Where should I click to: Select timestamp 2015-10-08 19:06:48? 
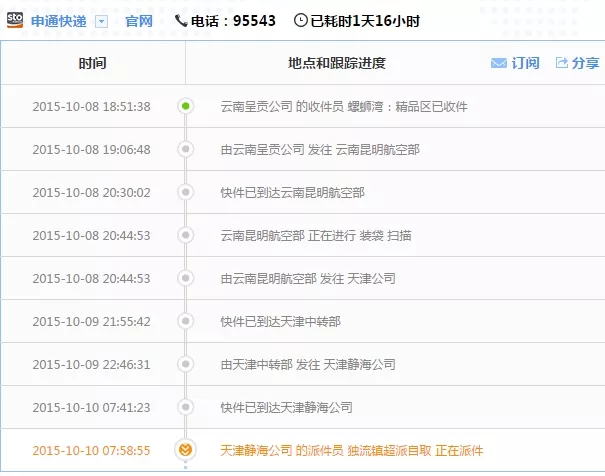(x=91, y=150)
